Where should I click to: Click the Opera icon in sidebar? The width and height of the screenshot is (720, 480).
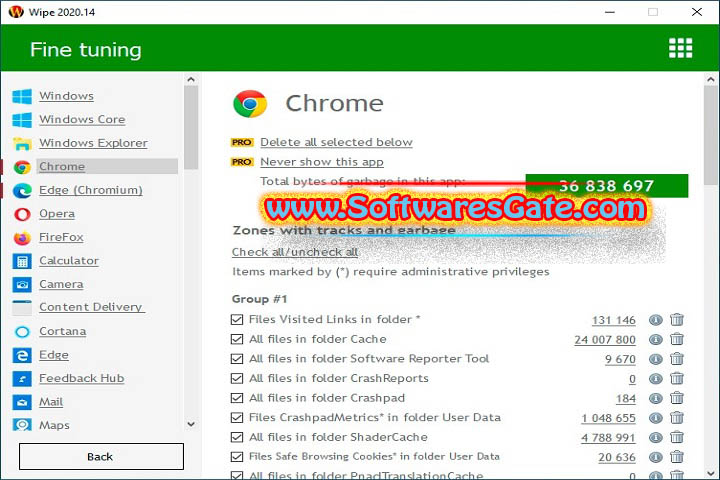[x=22, y=214]
